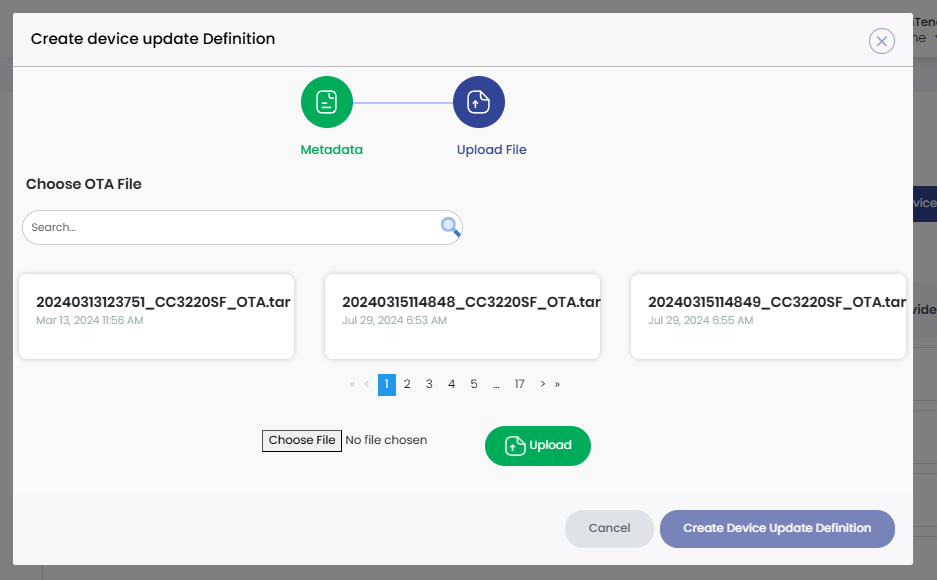Click the 'Jul 29, 2024 6:53 AM' date
The height and width of the screenshot is (580, 937).
coord(394,321)
